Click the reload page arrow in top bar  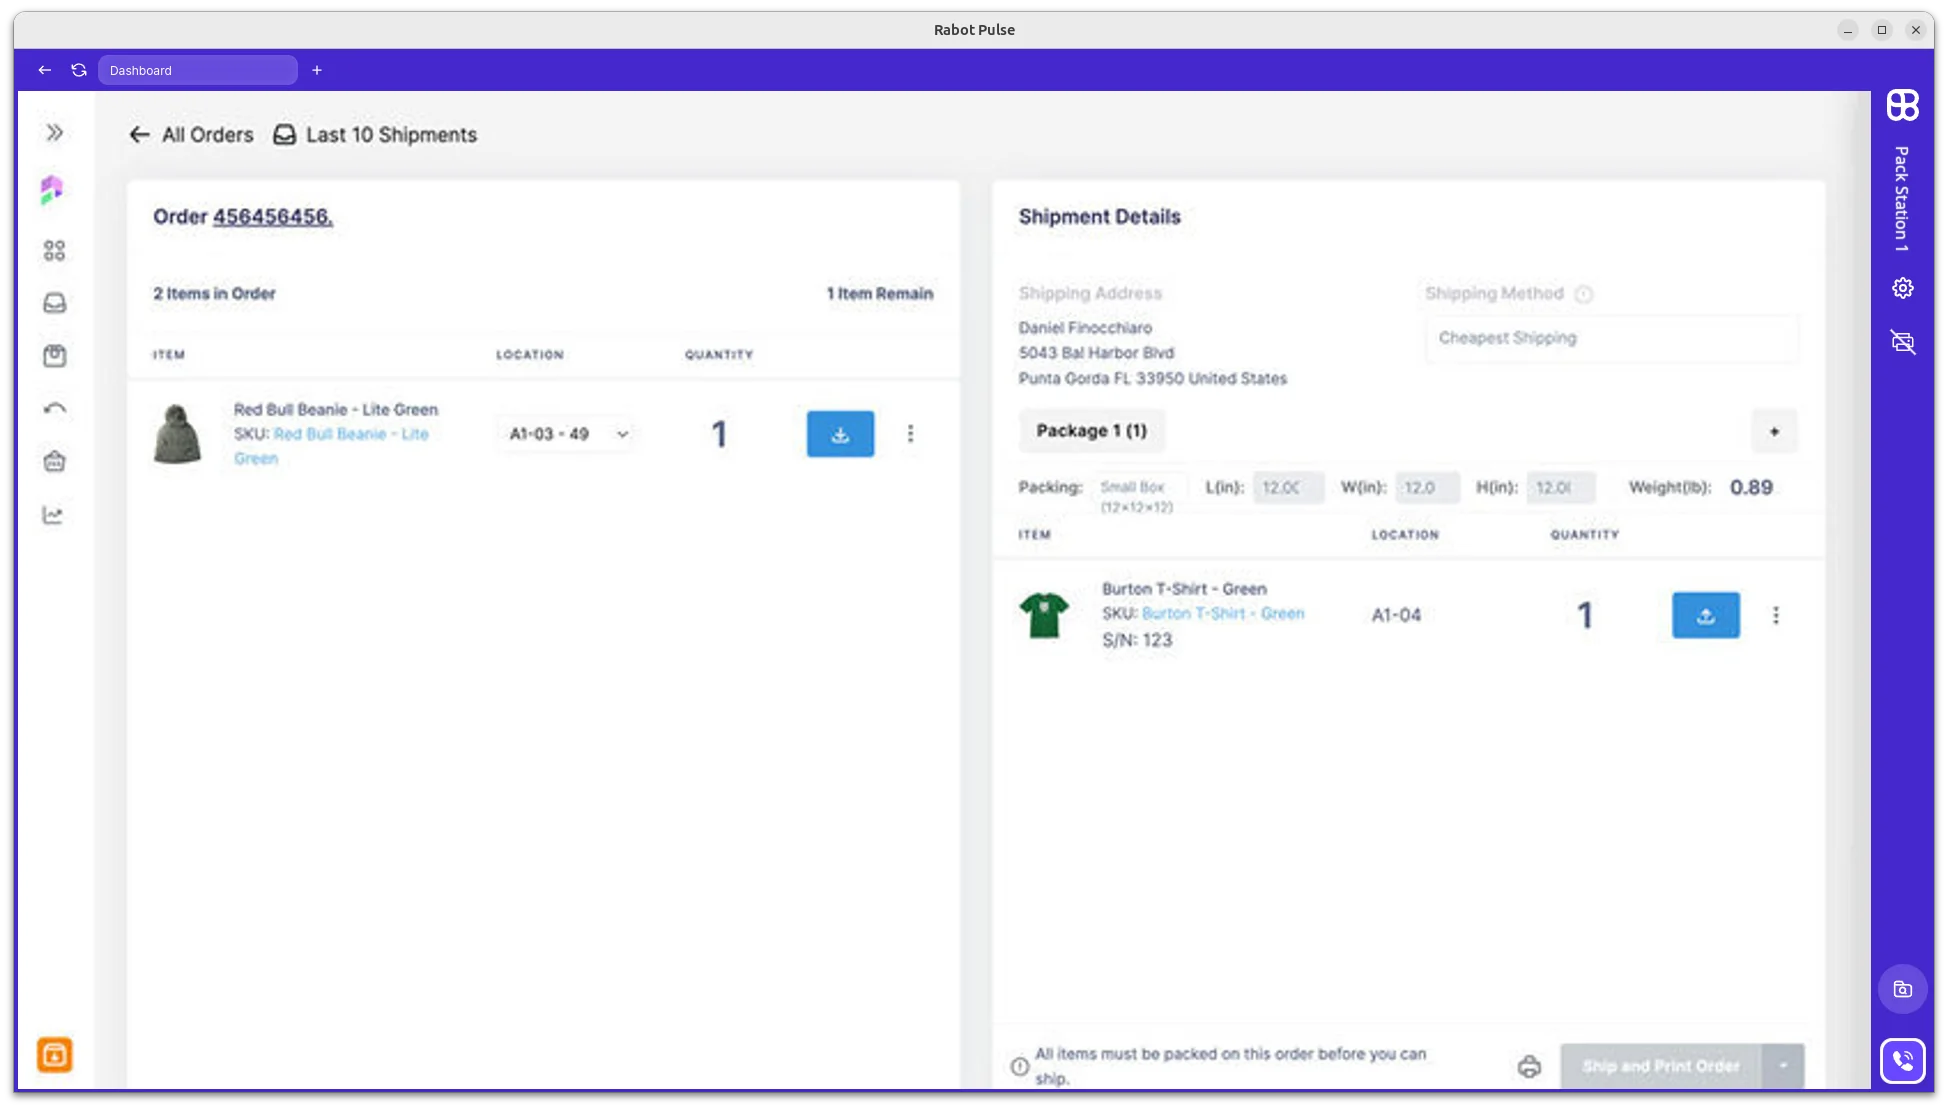click(x=79, y=70)
